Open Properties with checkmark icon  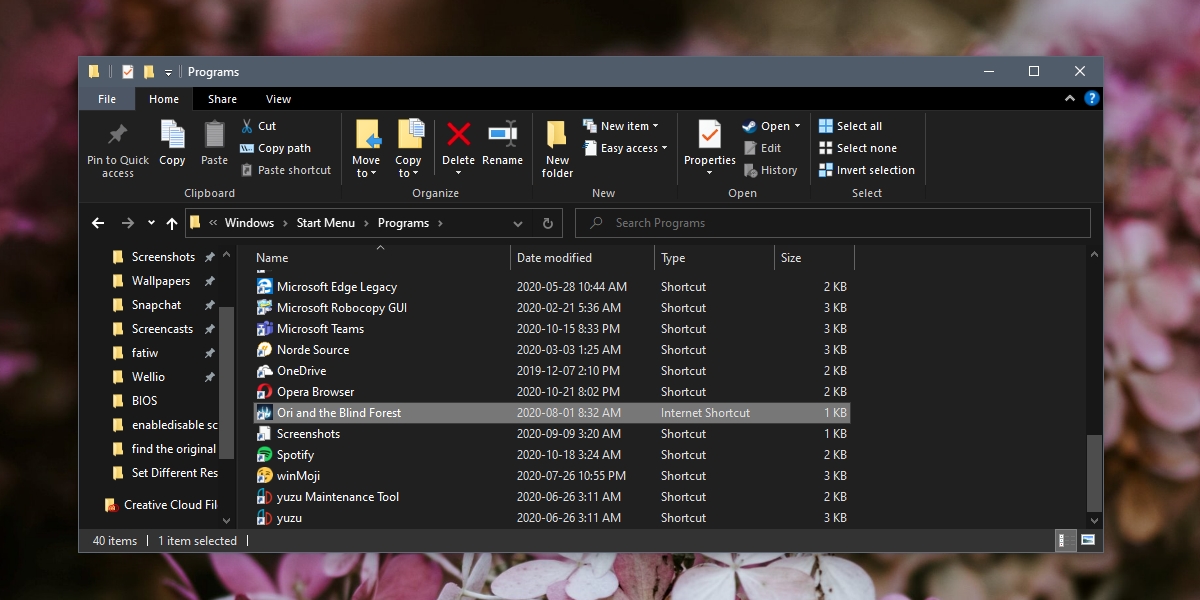710,136
